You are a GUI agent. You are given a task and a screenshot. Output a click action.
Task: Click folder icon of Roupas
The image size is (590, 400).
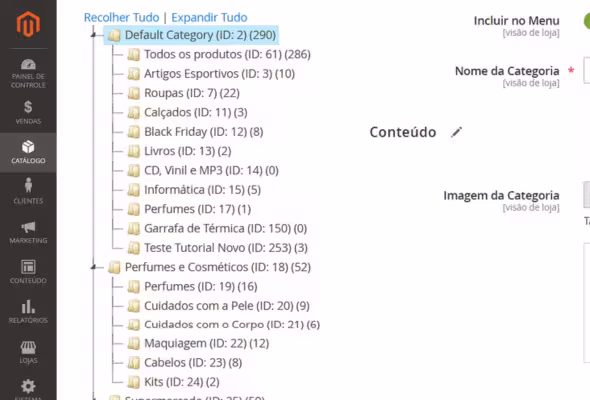click(x=134, y=93)
